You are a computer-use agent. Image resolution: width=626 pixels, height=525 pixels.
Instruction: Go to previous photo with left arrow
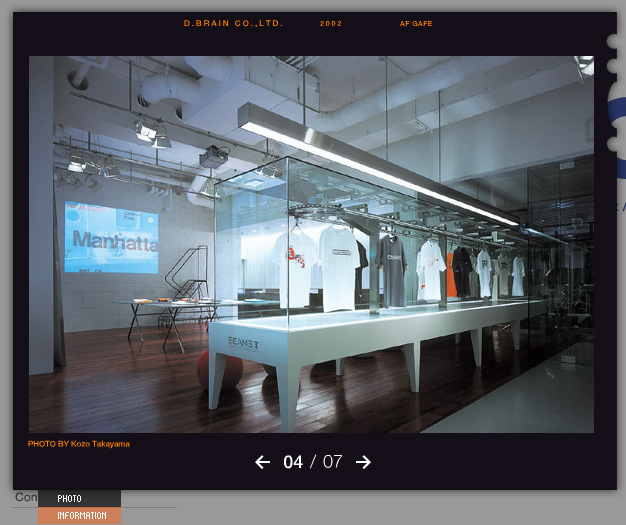(x=262, y=462)
